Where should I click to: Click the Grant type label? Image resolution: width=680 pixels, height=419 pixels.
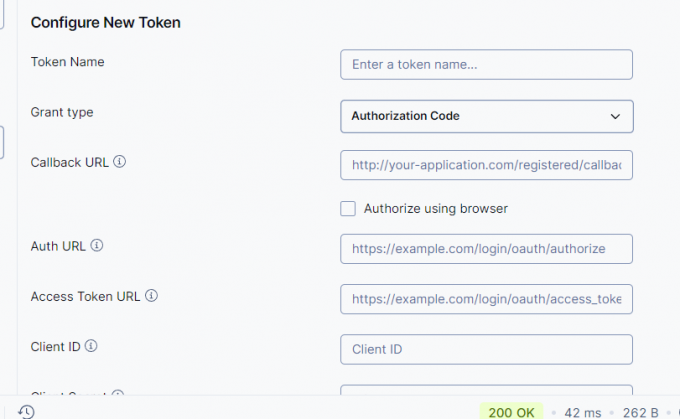(62, 112)
